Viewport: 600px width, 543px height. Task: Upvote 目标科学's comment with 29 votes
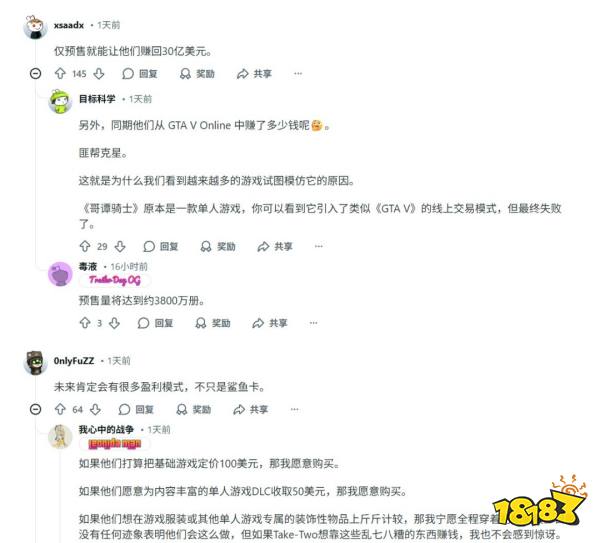tap(85, 246)
